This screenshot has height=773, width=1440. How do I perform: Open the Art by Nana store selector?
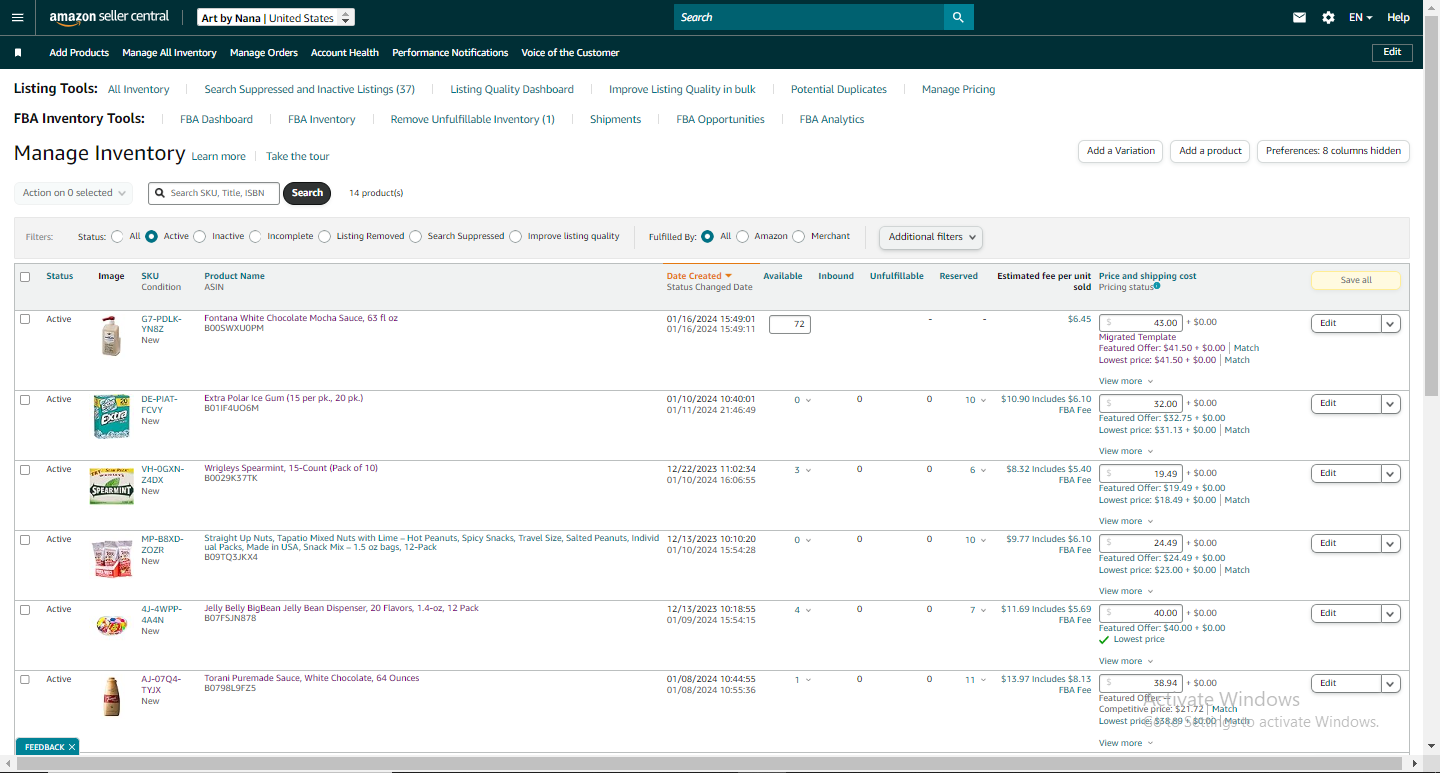tap(275, 18)
